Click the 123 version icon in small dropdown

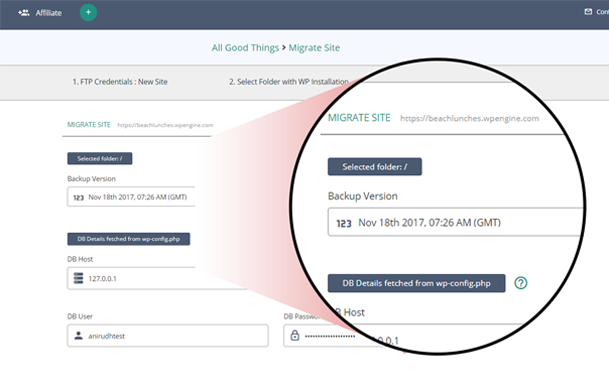[78, 197]
